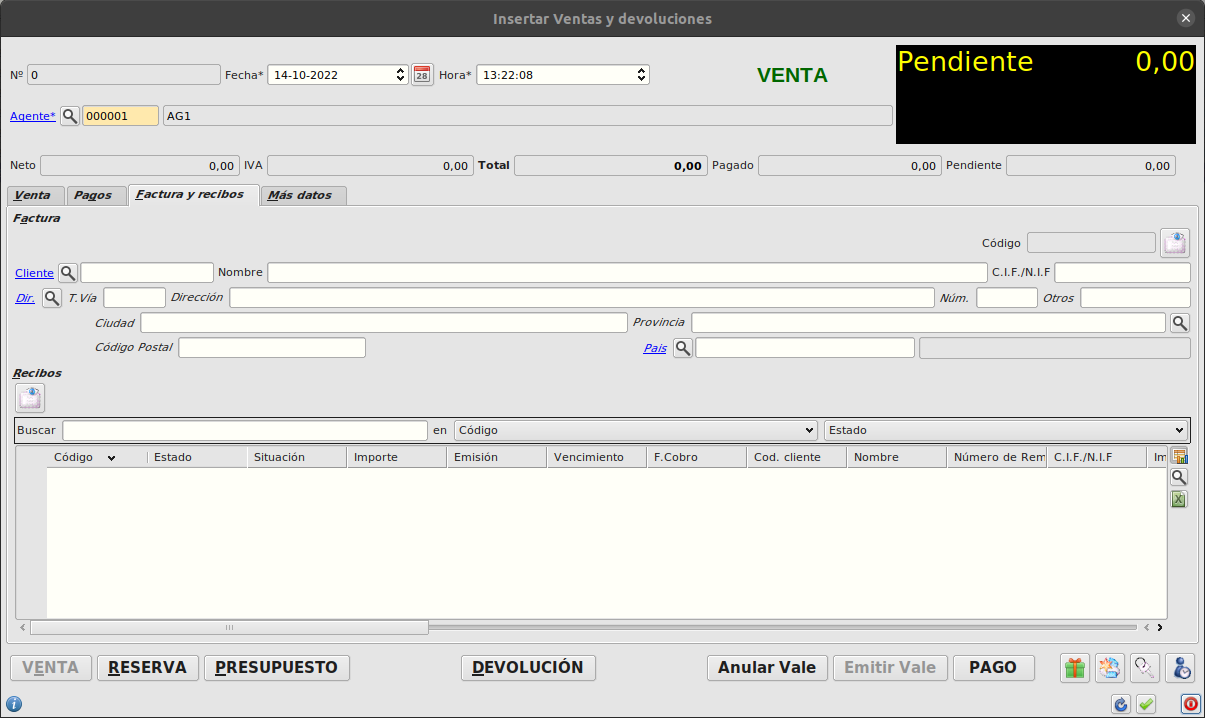Click the blue info icon in status bar
1205x718 pixels.
click(13, 704)
